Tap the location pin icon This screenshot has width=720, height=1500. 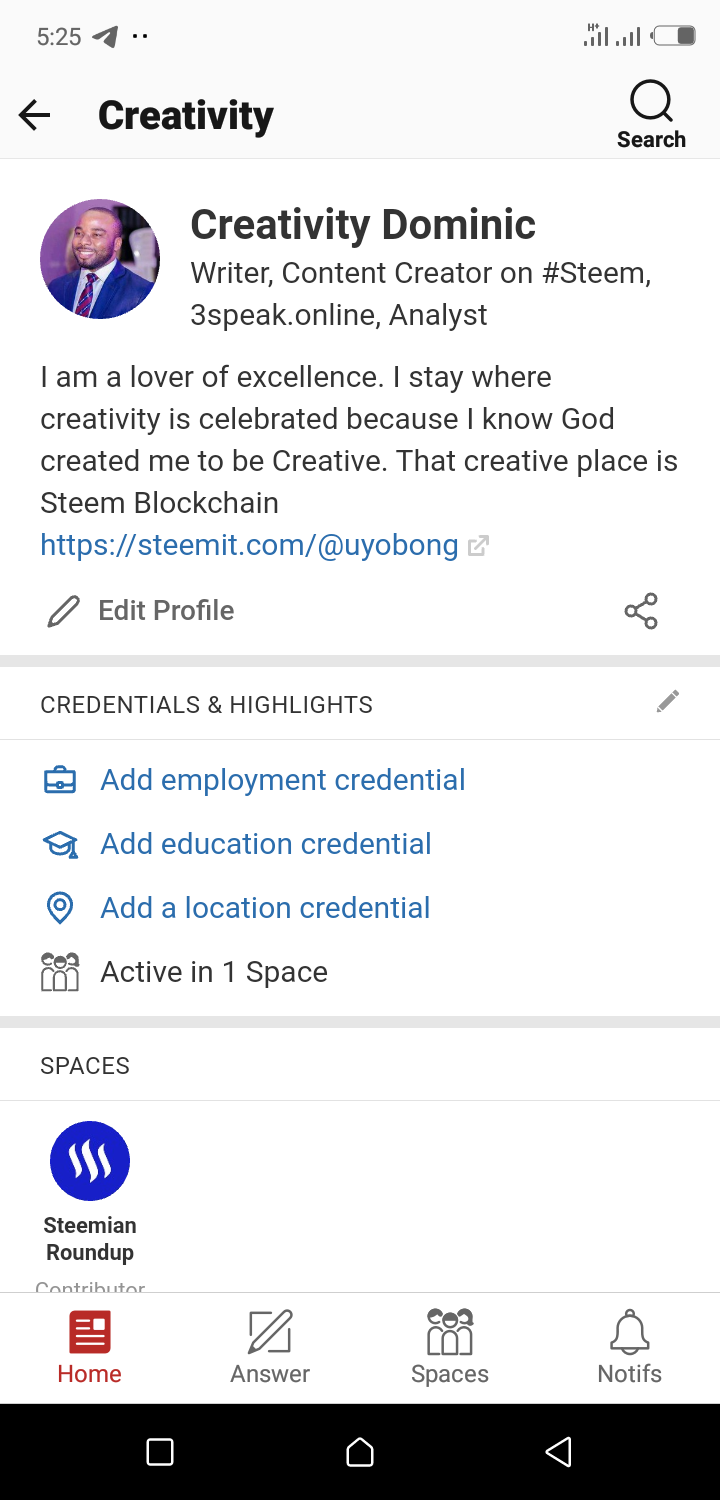click(x=60, y=908)
